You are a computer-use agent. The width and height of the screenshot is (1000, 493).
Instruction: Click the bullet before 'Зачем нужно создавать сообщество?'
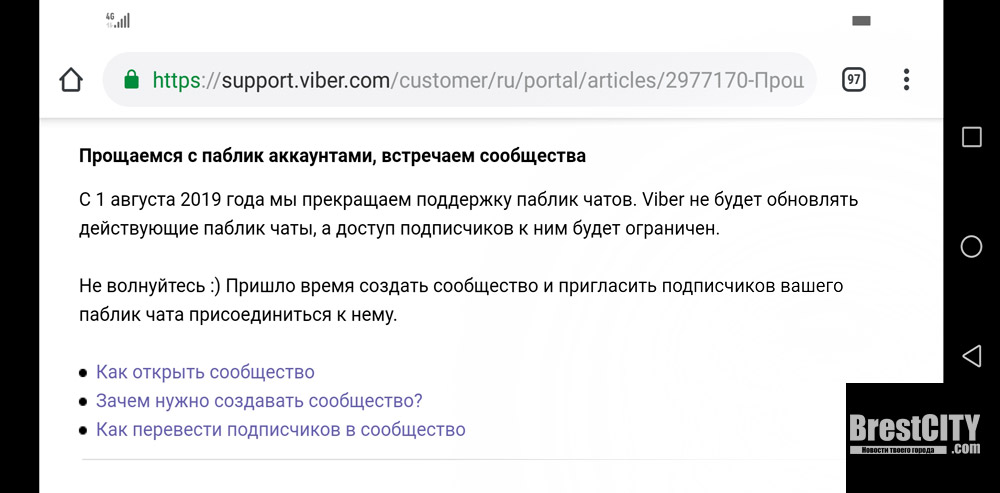click(83, 402)
